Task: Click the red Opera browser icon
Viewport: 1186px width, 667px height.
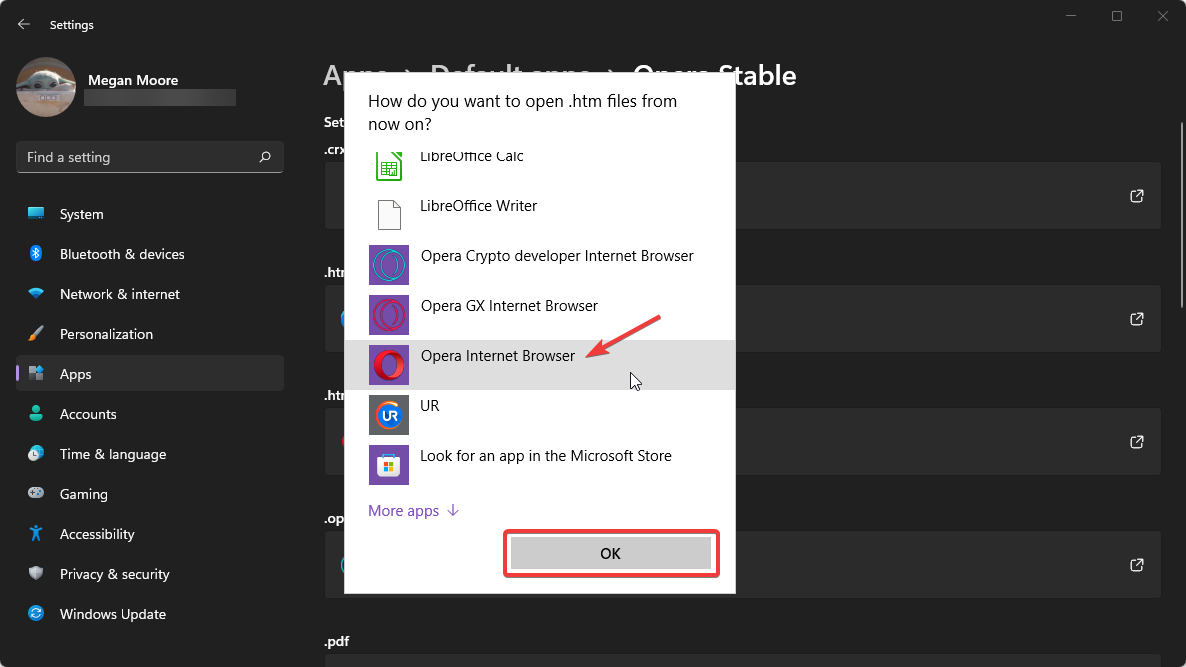Action: click(389, 365)
